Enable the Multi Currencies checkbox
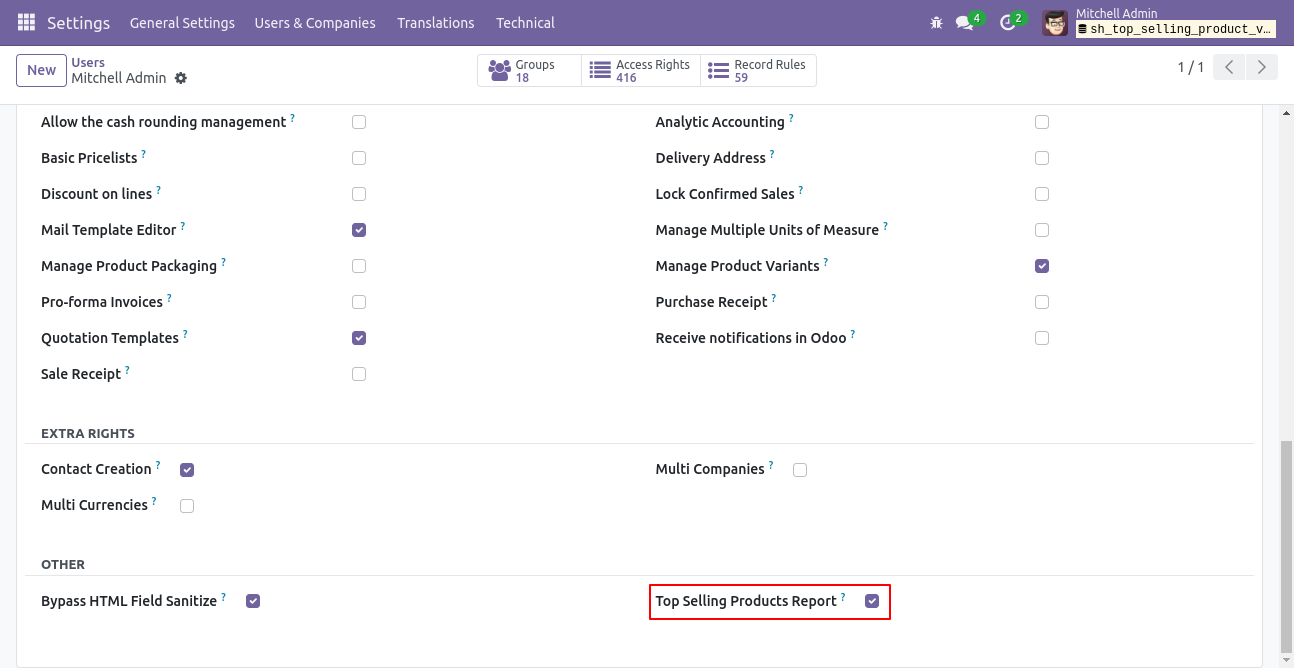The height and width of the screenshot is (668, 1294). (x=187, y=506)
